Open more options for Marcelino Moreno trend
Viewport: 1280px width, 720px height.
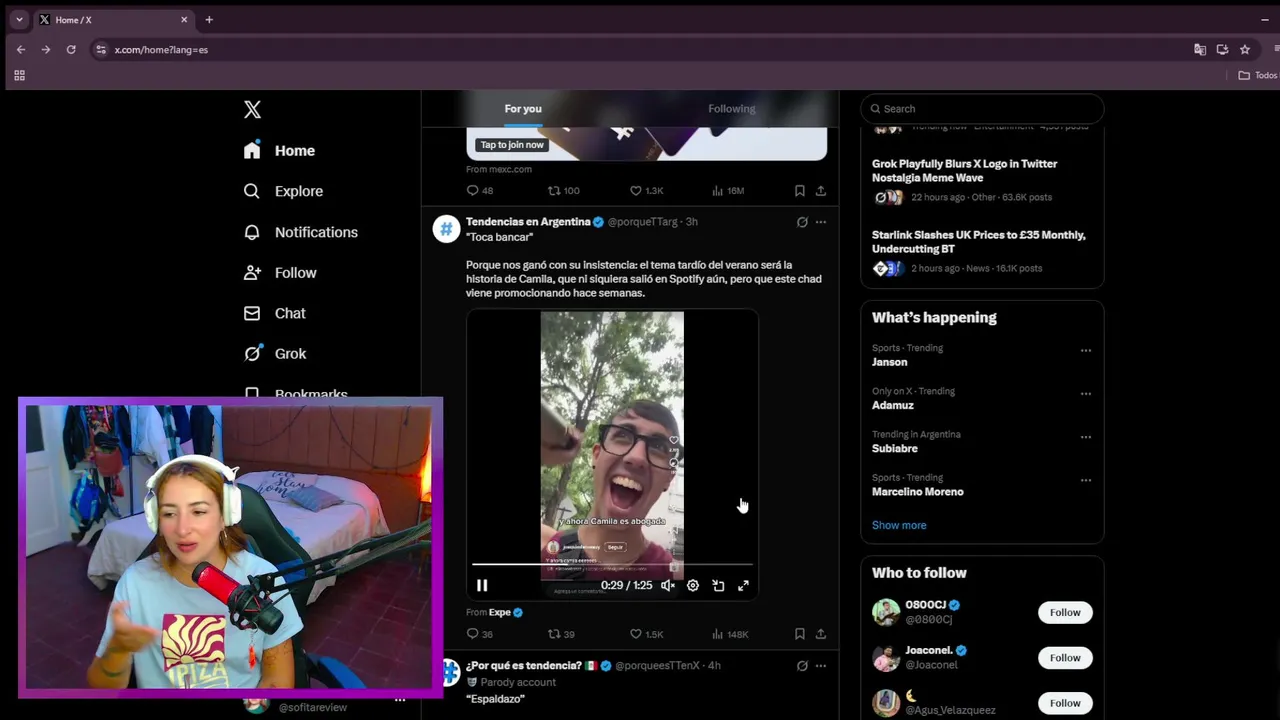click(1085, 480)
